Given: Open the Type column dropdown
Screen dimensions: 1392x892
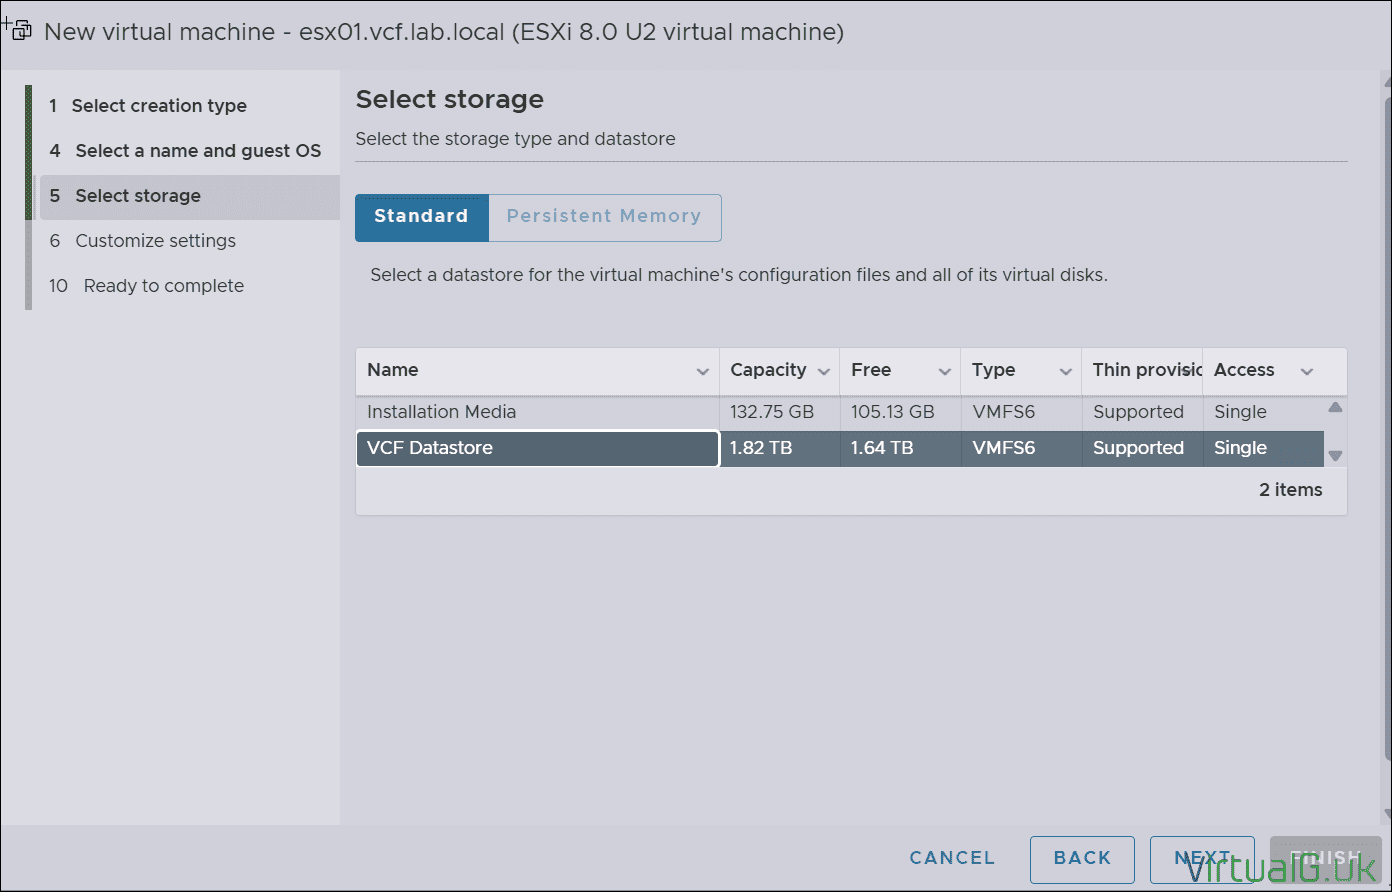Looking at the screenshot, I should 1066,370.
